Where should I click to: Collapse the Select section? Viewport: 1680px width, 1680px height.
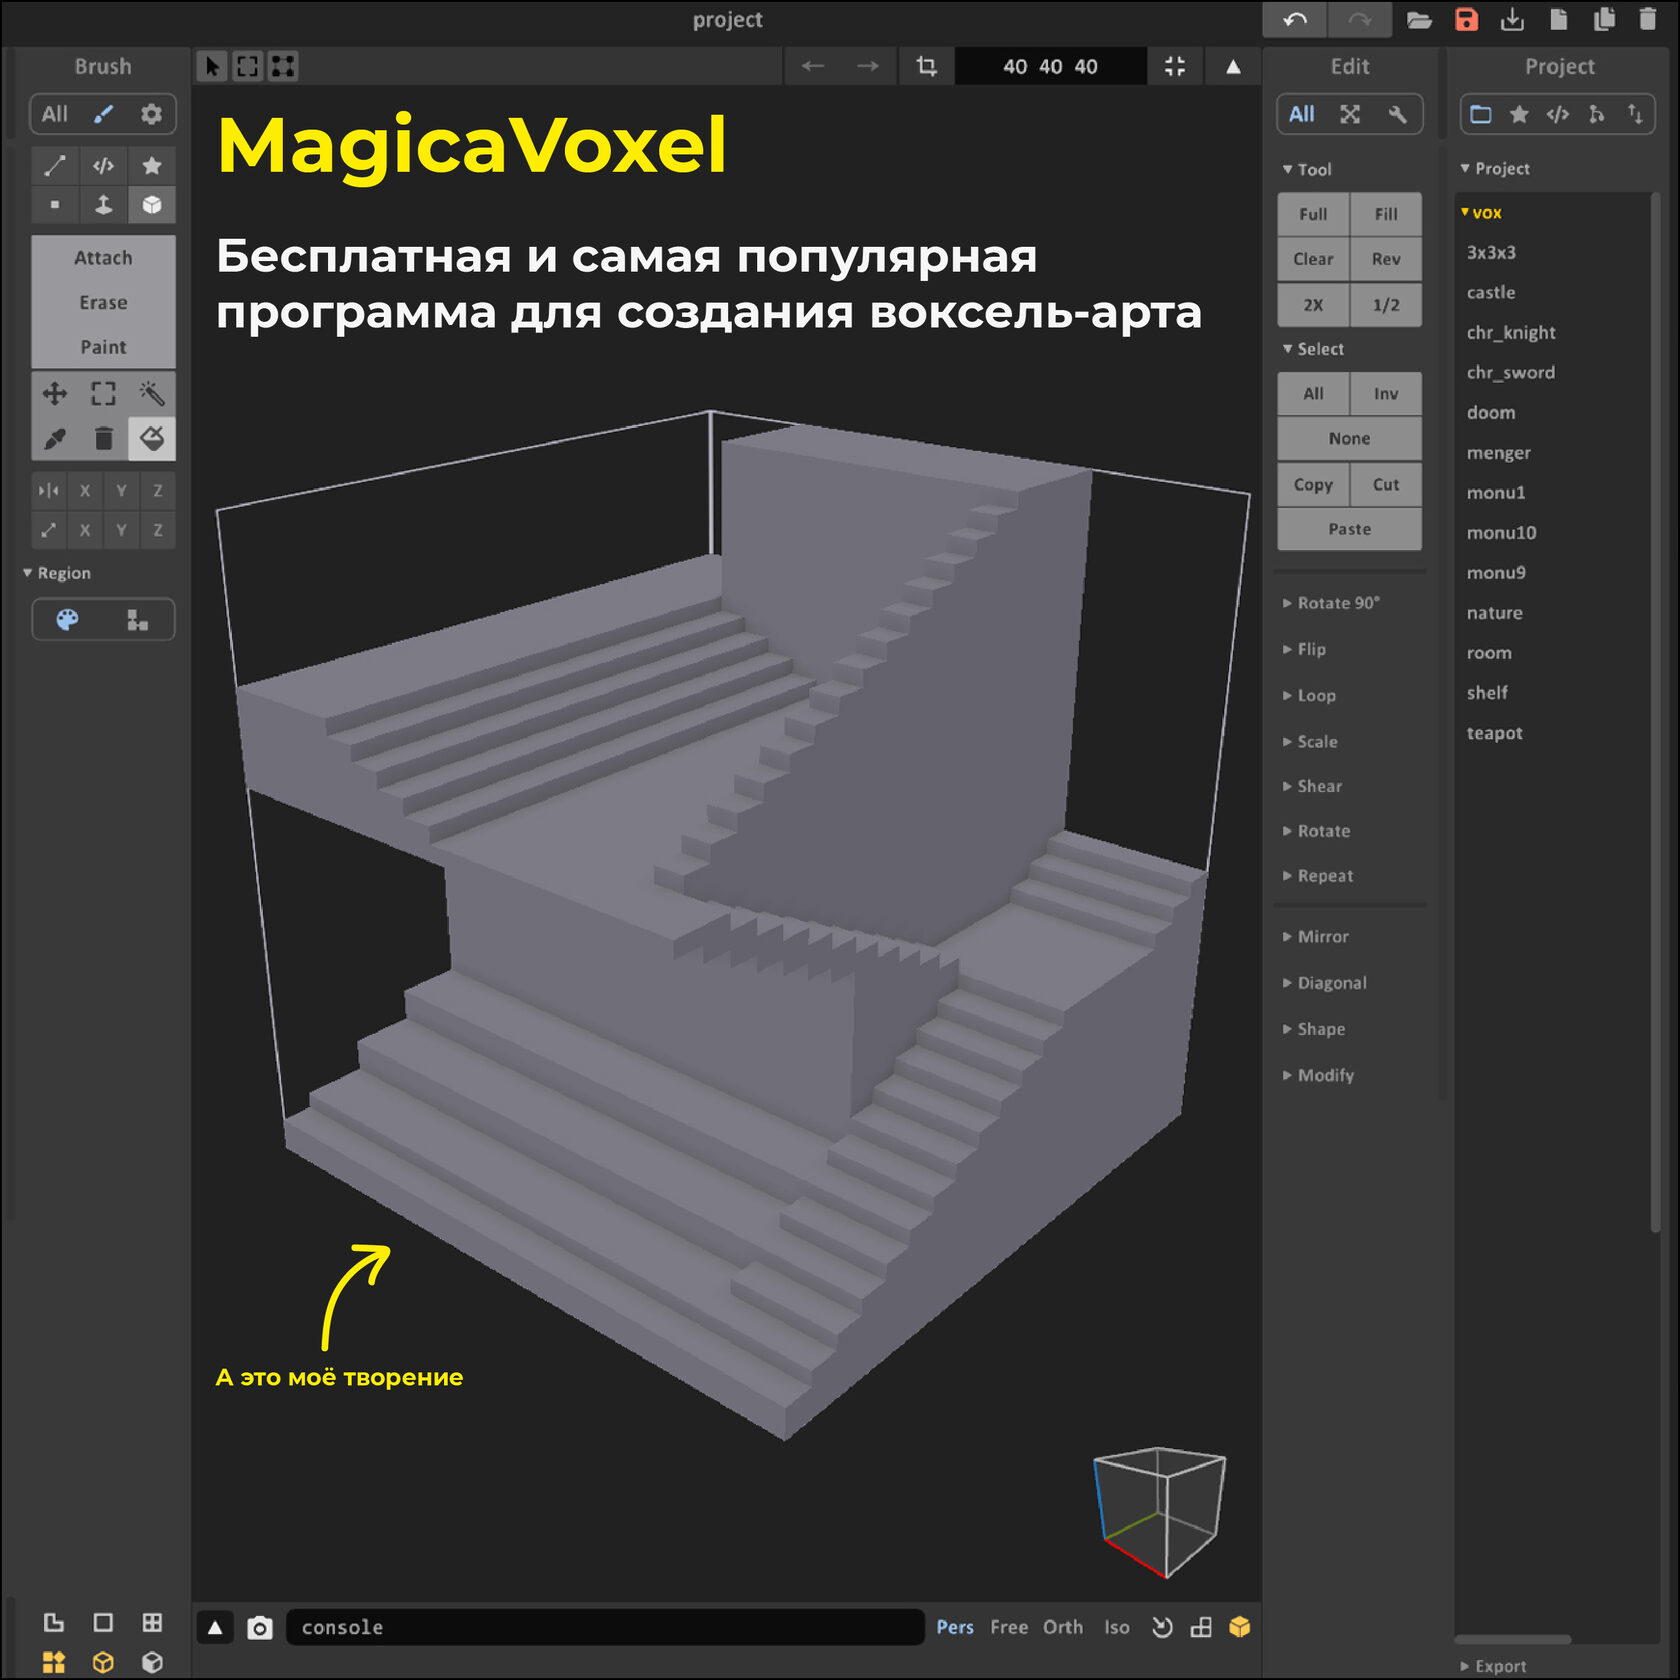pos(1314,349)
